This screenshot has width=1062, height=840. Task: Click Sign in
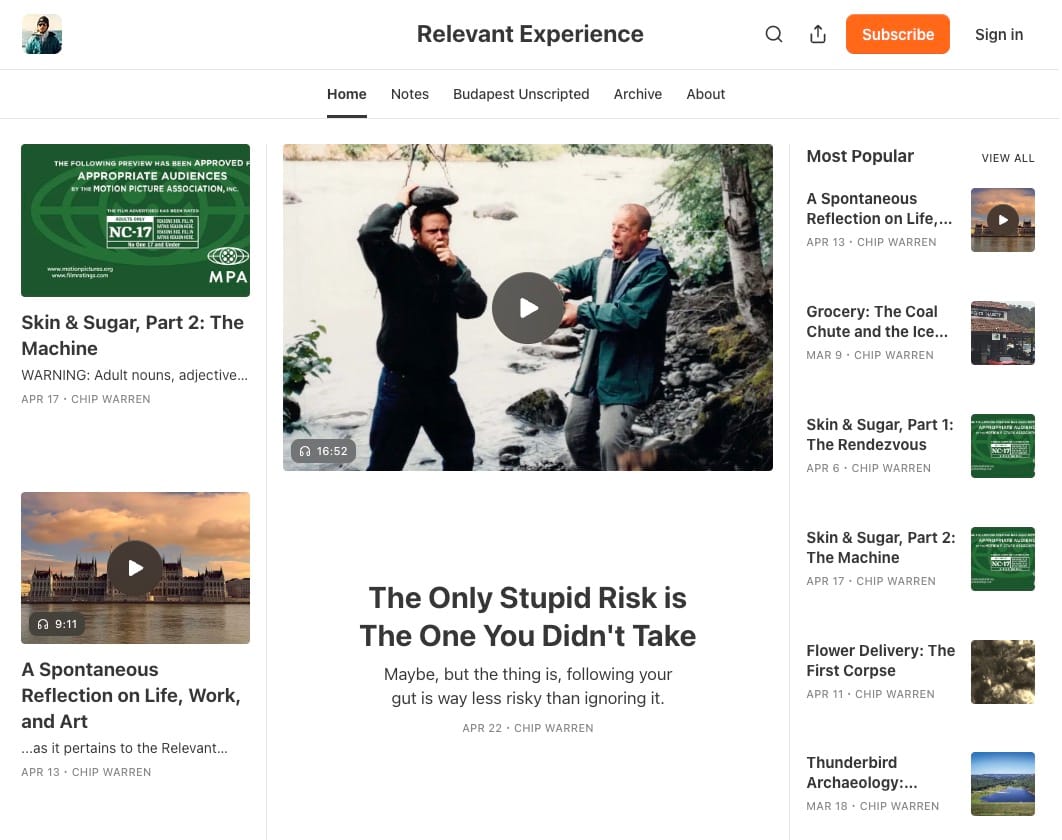tap(998, 35)
